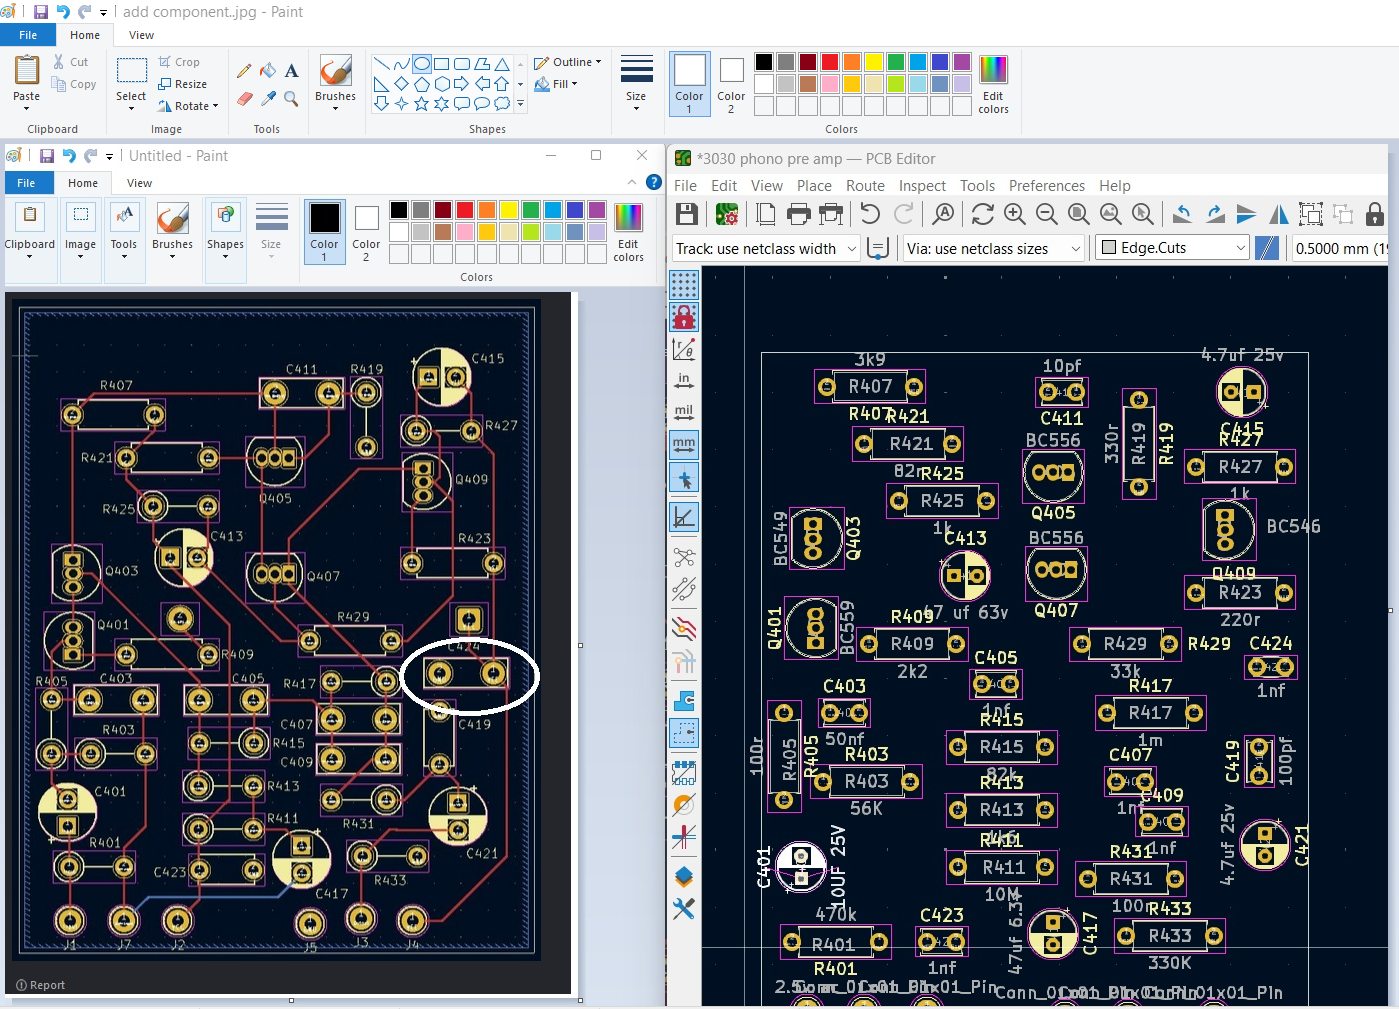Viewport: 1399px width, 1009px height.
Task: Click Edit colors in add component.jpg Paint
Action: (x=993, y=85)
